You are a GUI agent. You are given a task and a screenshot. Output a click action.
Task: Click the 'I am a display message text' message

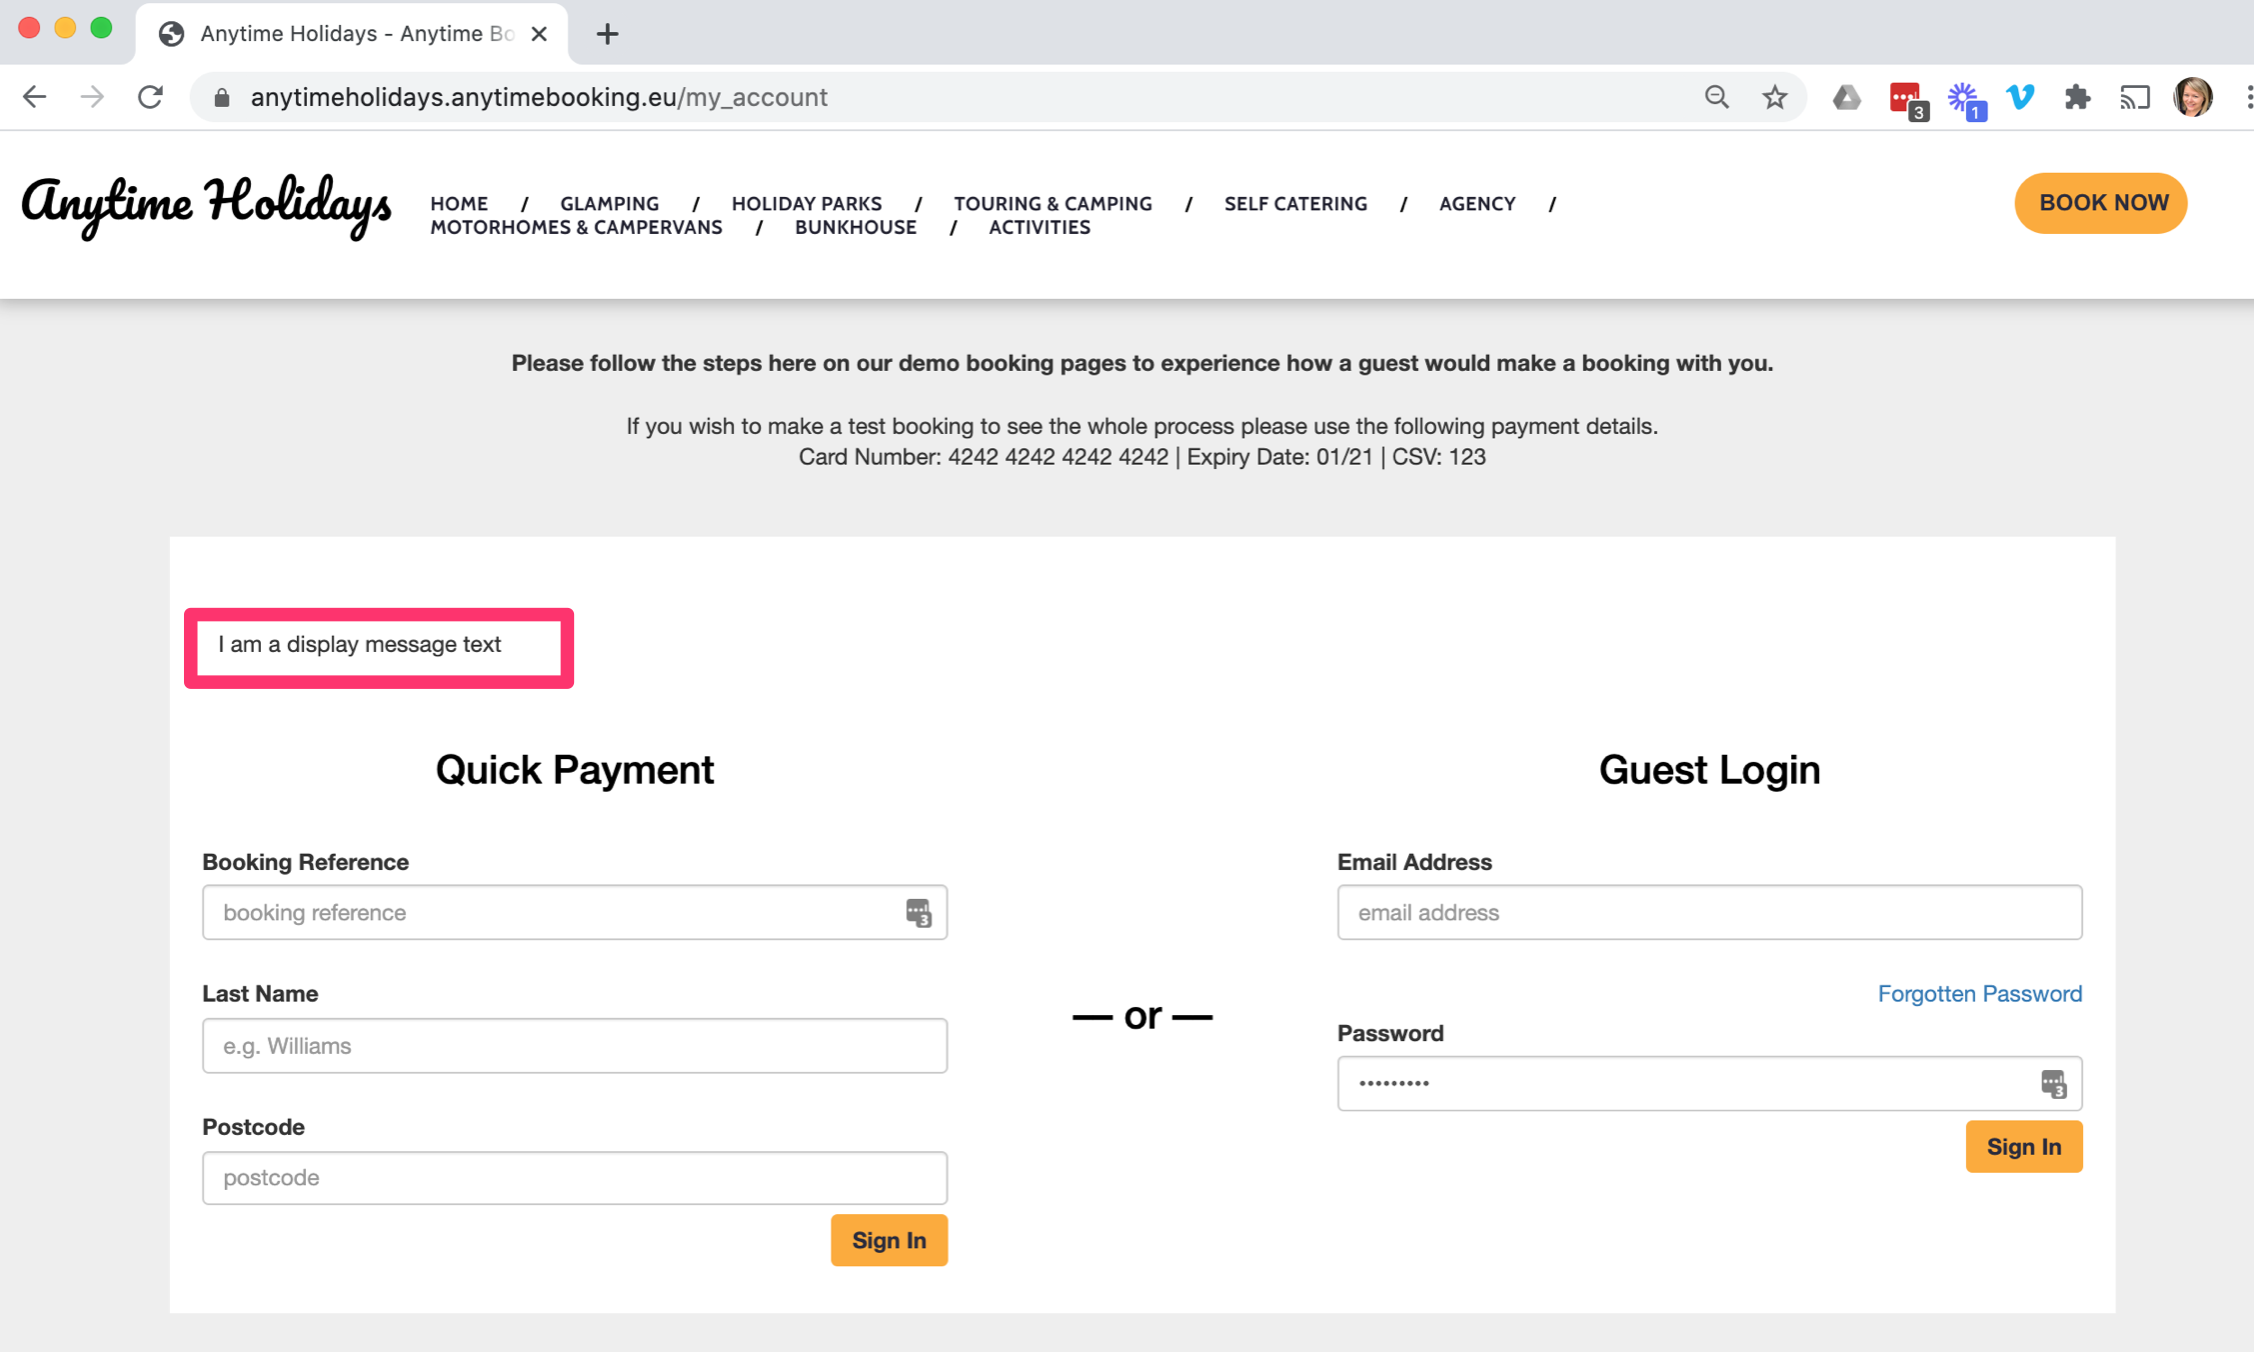tap(359, 644)
